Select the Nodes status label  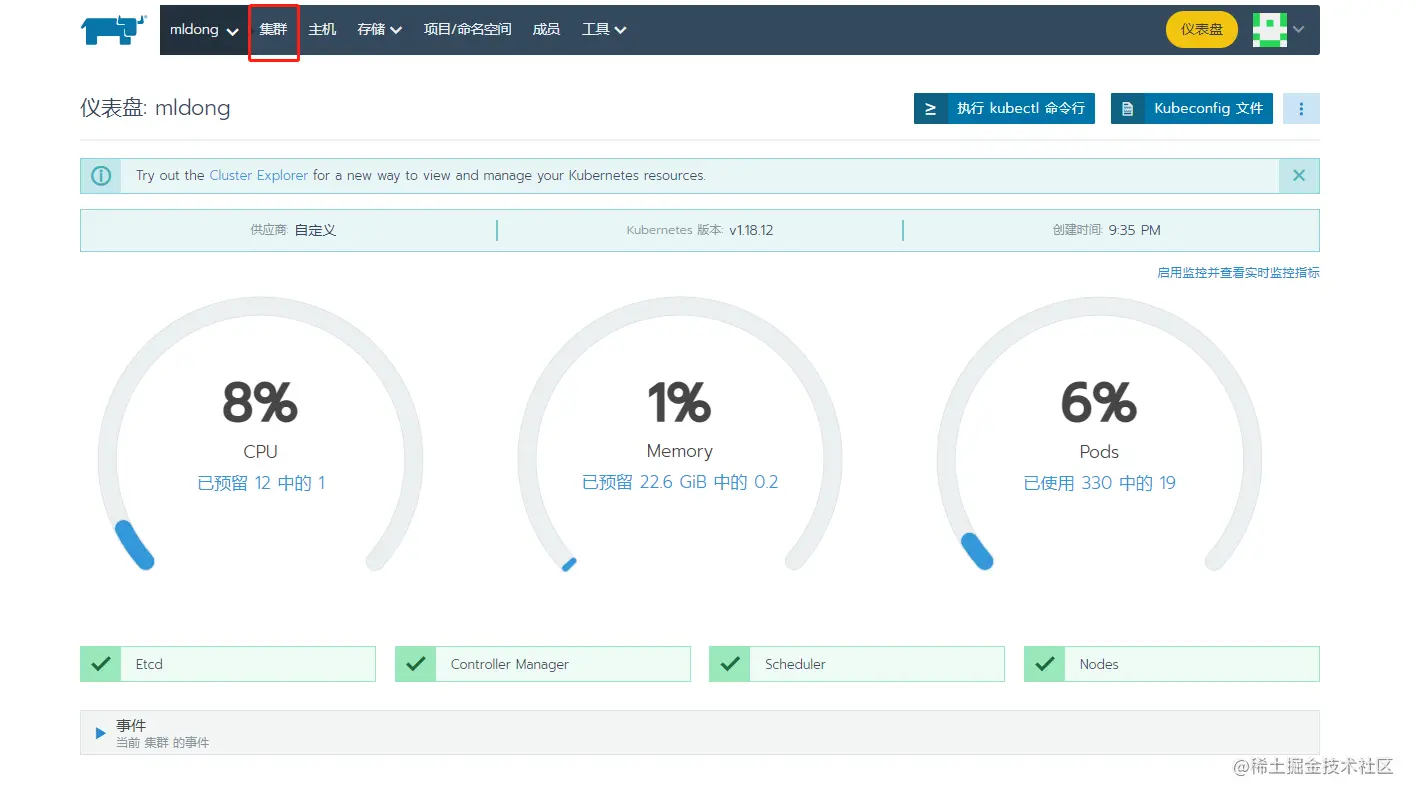1099,664
